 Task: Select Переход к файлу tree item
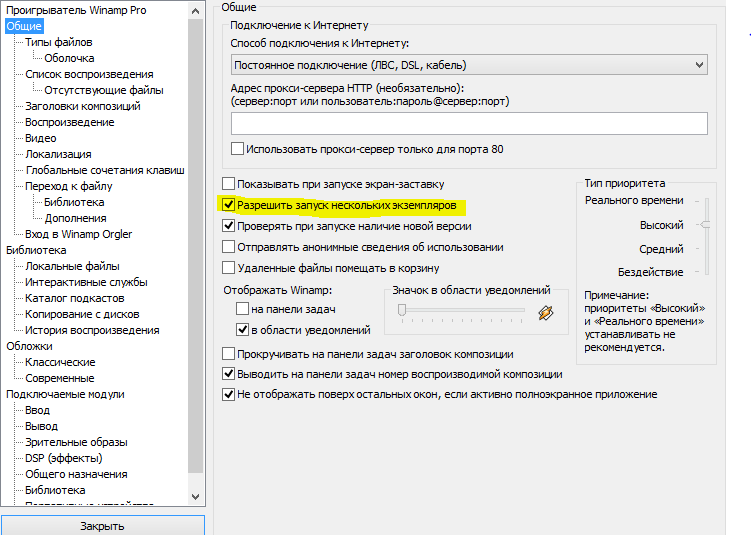[x=68, y=186]
